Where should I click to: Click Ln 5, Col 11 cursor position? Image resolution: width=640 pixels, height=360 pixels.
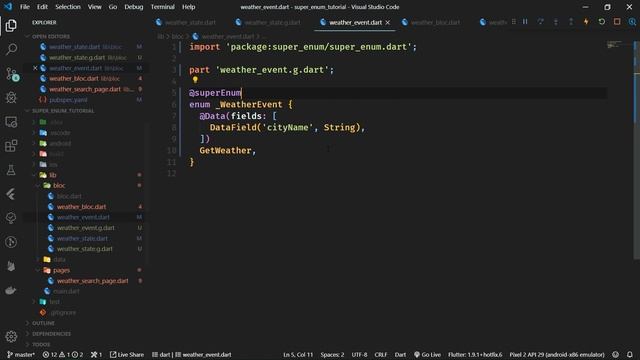pyautogui.click(x=298, y=354)
